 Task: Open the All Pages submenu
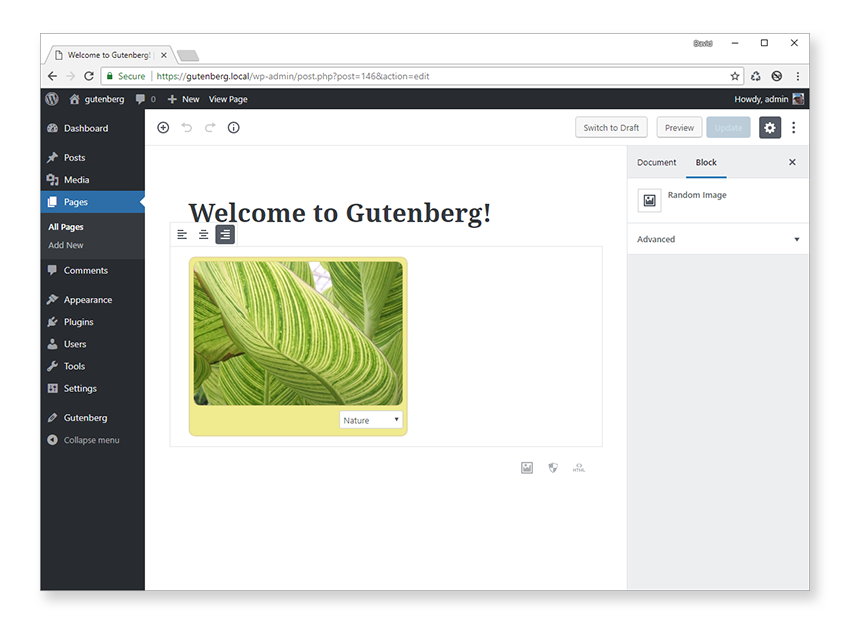click(66, 227)
